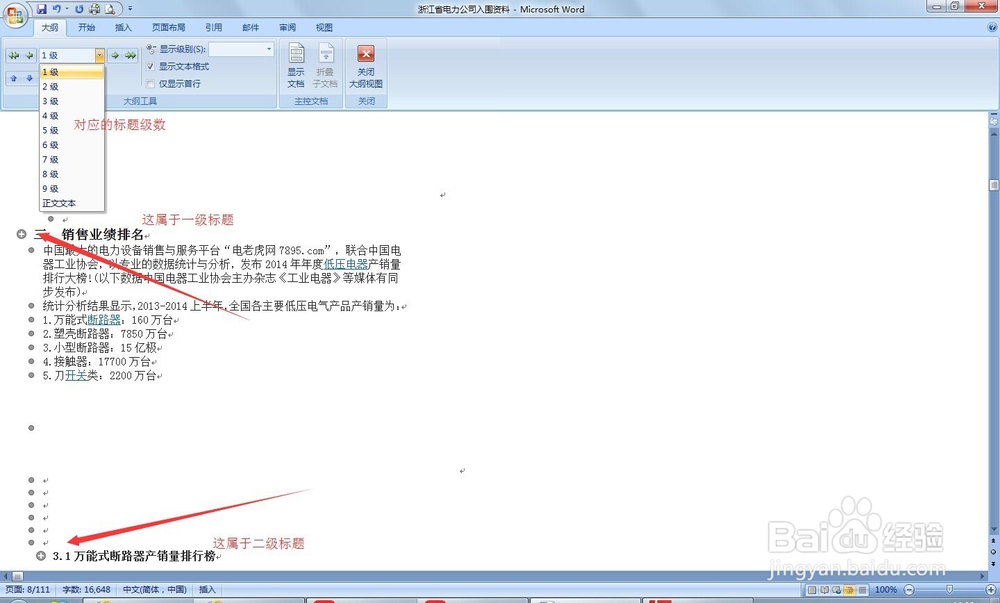
Task: Open the 视图 ribbon tab
Action: tap(324, 27)
